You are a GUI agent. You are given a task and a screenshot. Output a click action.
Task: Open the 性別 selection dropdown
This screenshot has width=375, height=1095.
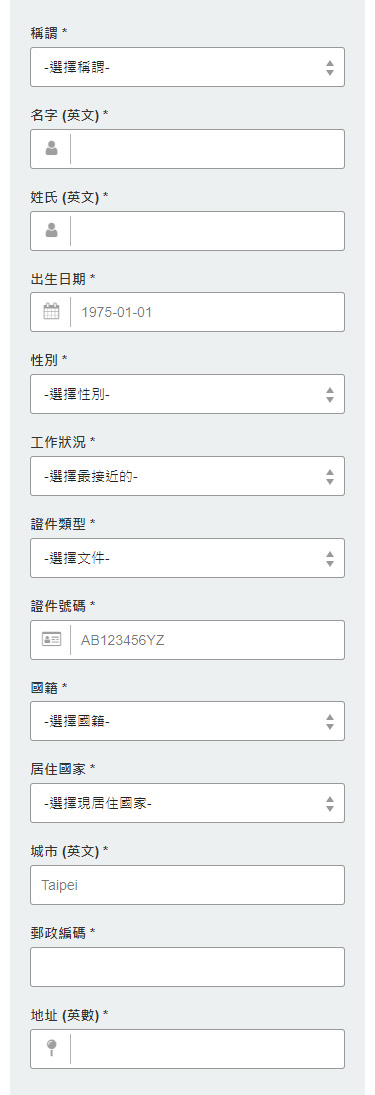187,394
